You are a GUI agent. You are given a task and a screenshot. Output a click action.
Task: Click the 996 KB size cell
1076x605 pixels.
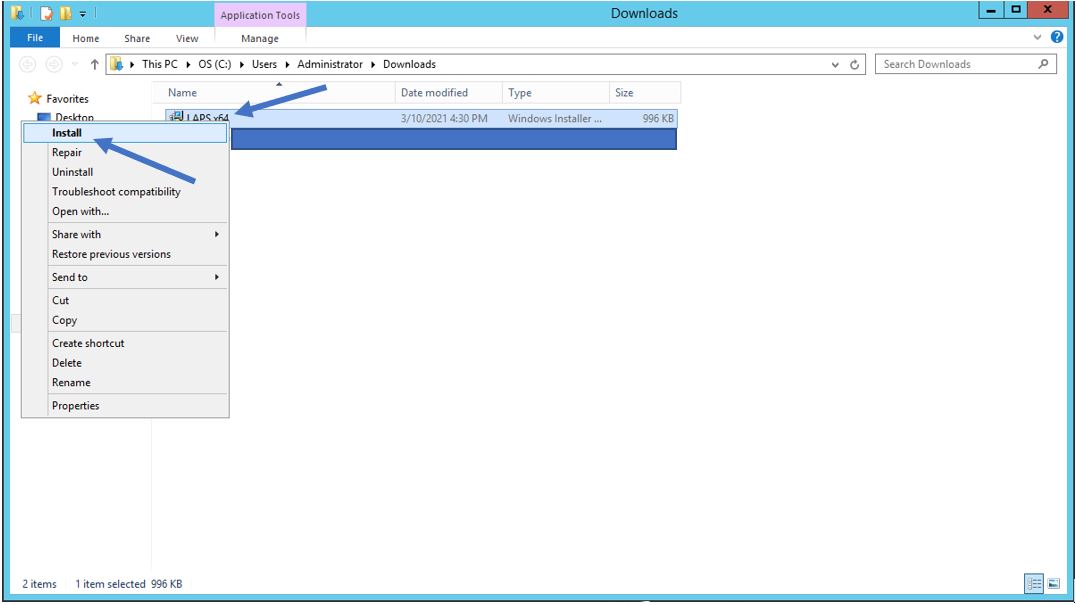[x=658, y=119]
